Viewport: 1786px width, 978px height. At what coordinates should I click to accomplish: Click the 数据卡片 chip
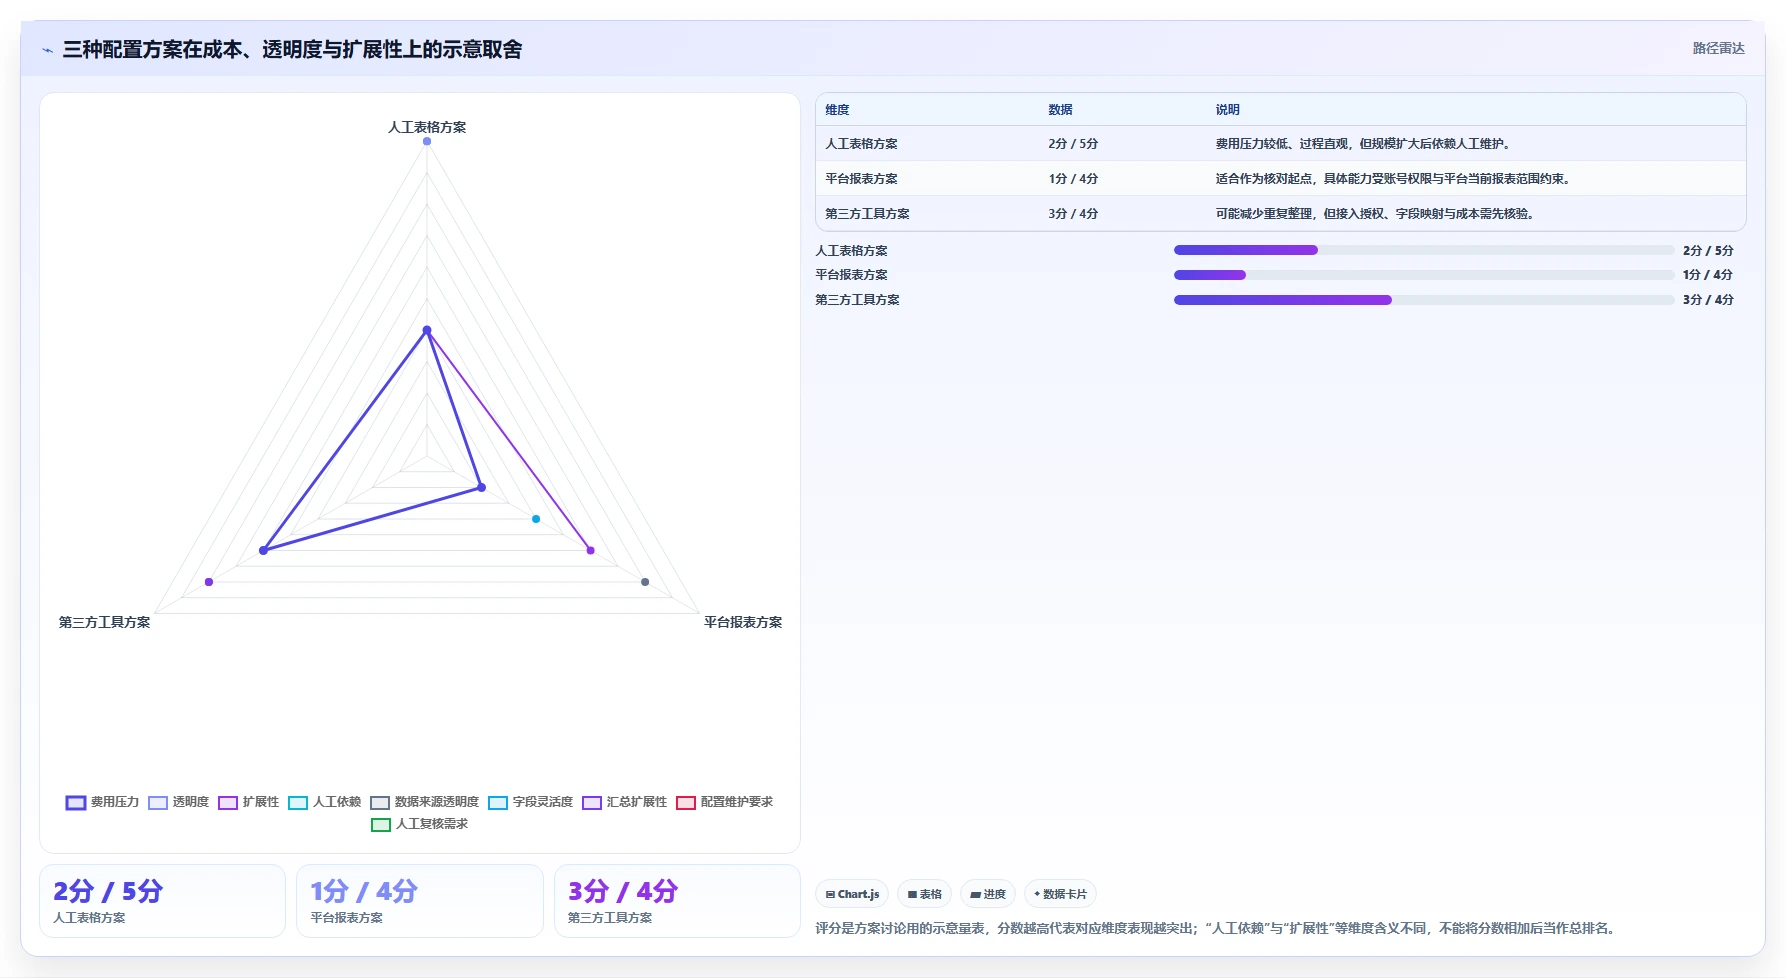click(1060, 894)
